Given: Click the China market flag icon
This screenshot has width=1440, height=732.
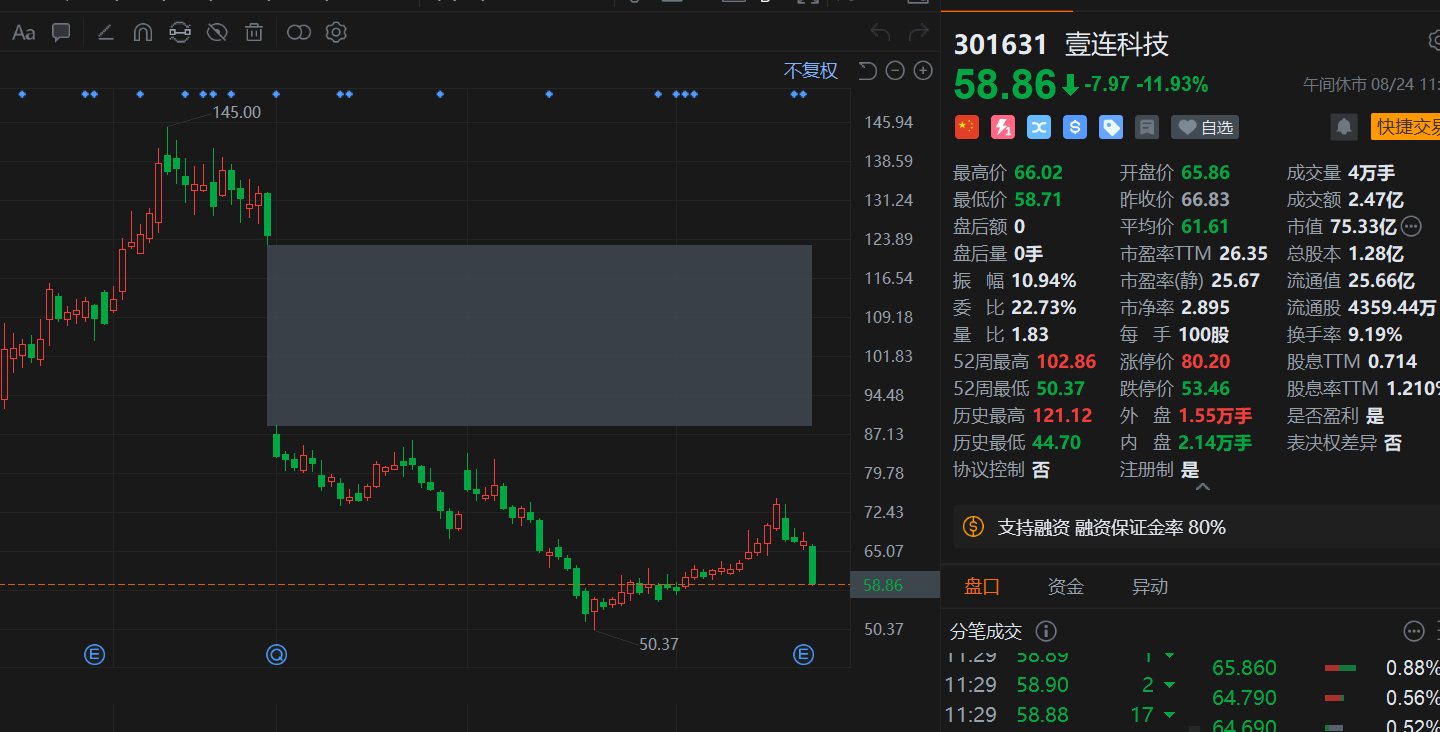Looking at the screenshot, I should 966,127.
